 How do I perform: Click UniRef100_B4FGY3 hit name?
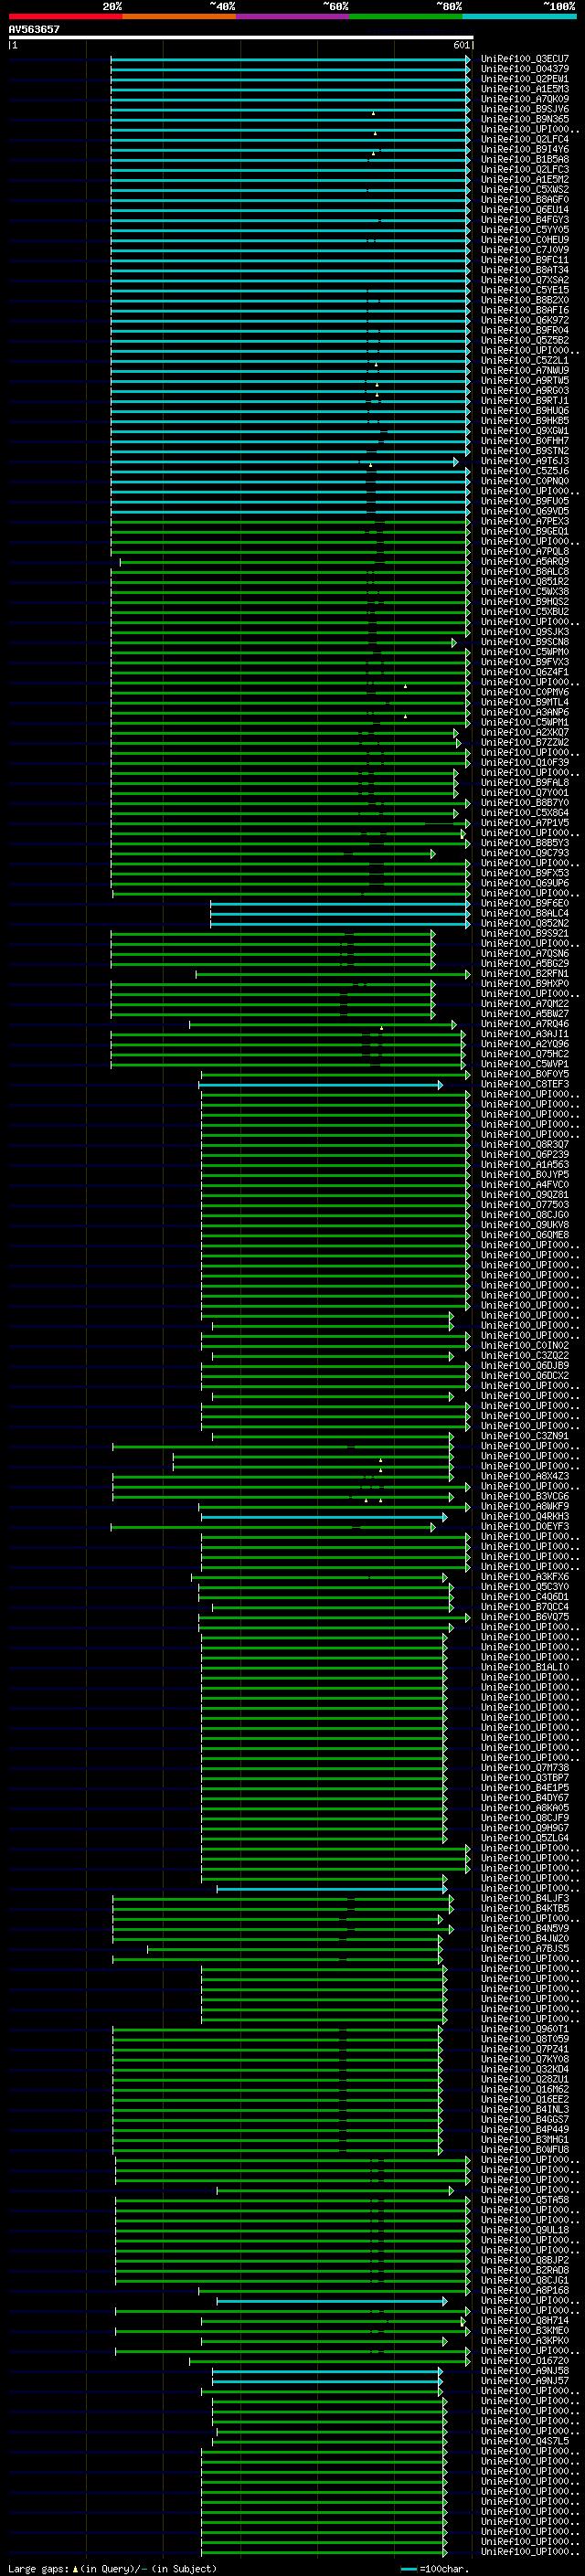point(524,219)
